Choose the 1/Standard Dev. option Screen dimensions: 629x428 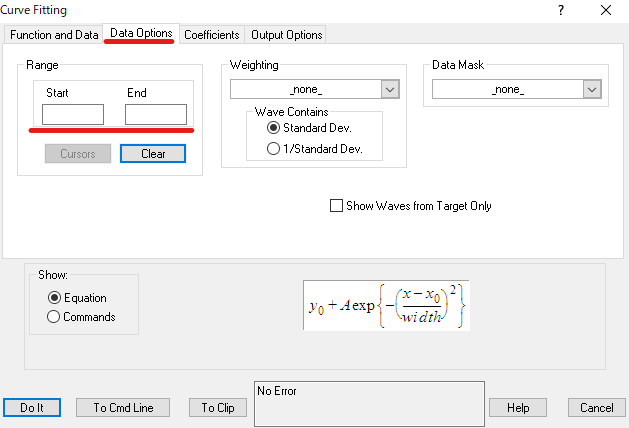(273, 148)
